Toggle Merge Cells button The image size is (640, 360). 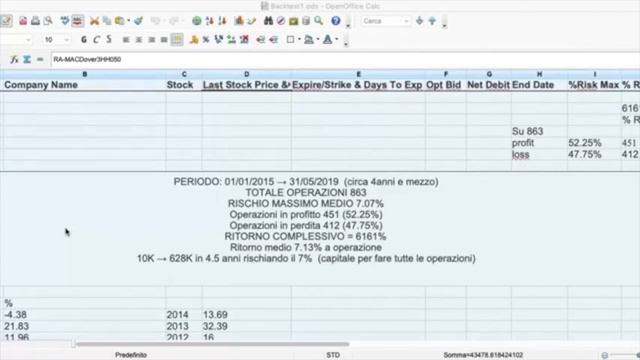pyautogui.click(x=177, y=40)
